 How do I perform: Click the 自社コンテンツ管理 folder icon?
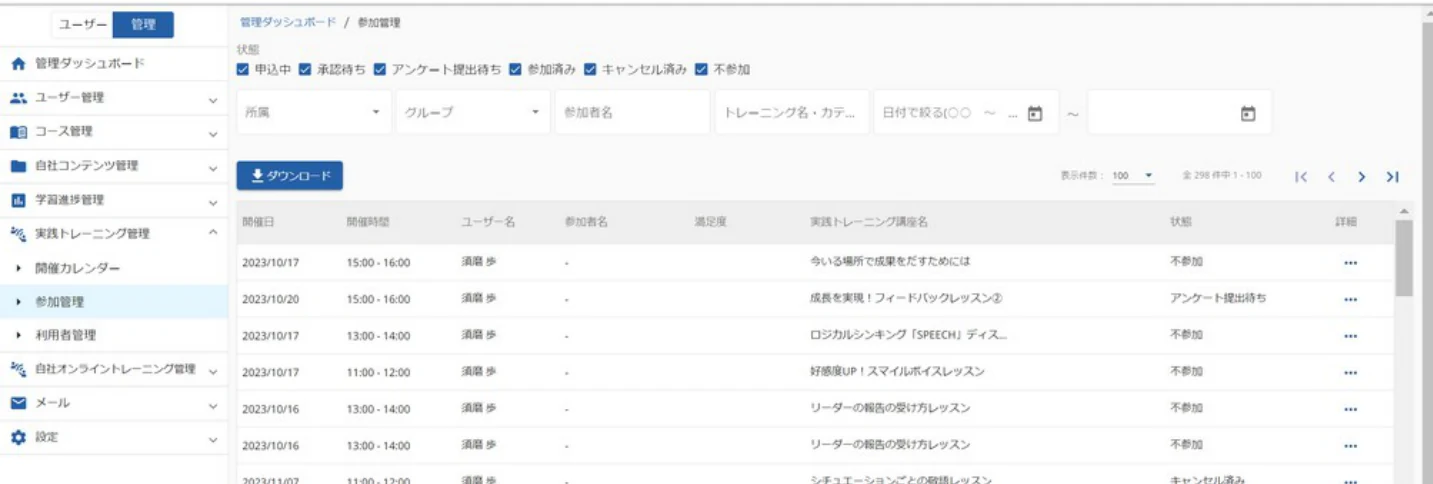[x=18, y=166]
